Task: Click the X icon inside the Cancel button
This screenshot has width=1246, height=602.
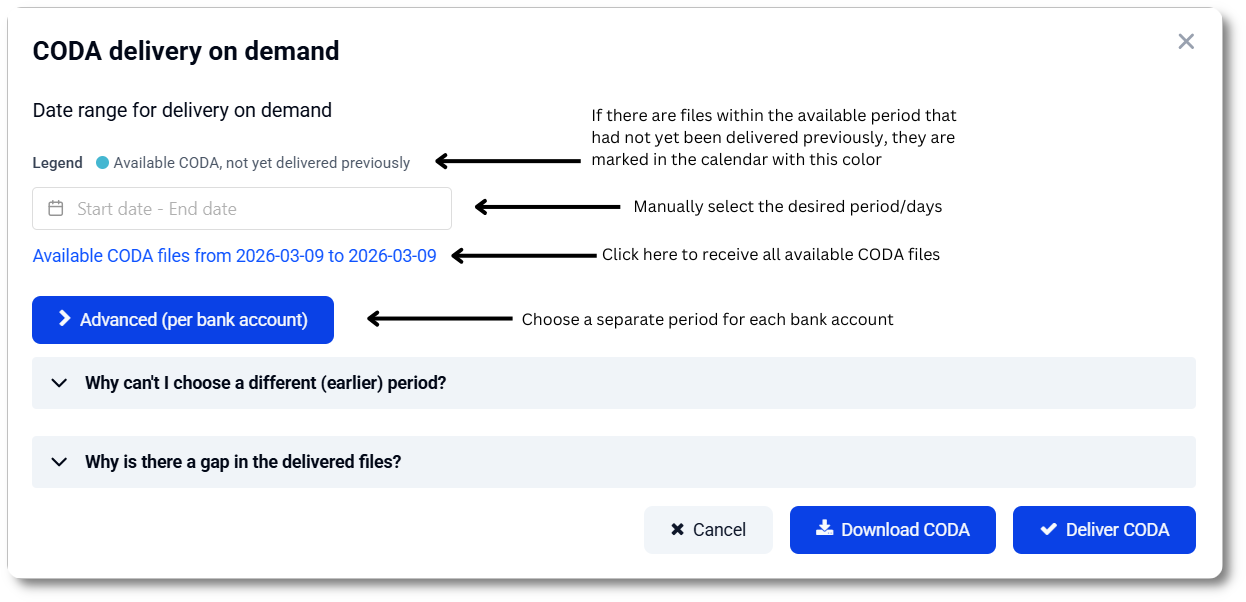Action: pyautogui.click(x=676, y=529)
